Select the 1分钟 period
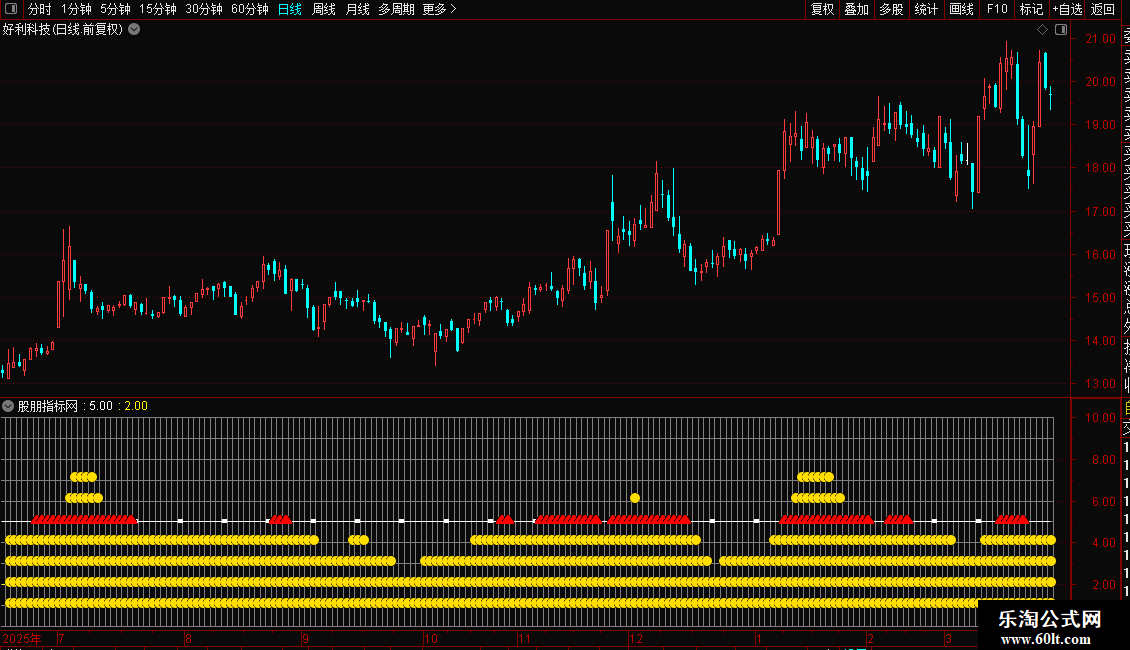Screen dimensions: 1130x650 (x=76, y=9)
